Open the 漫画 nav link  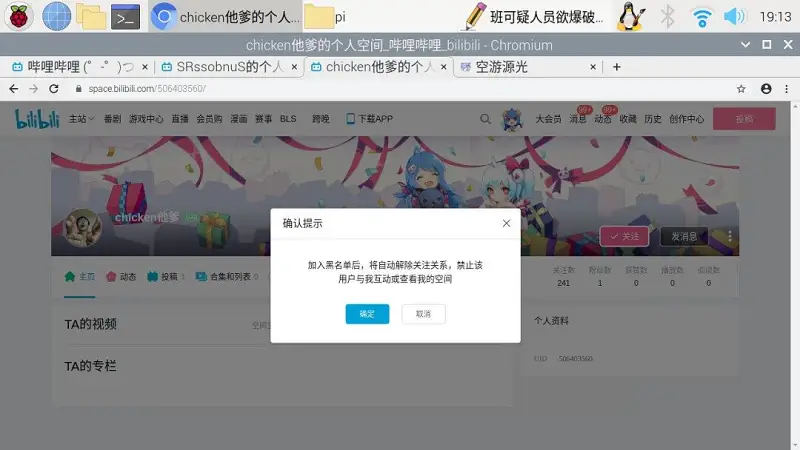(x=239, y=119)
